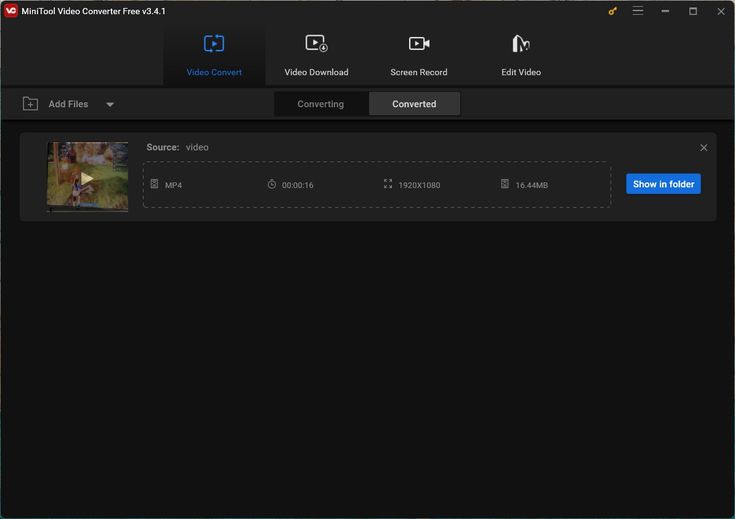Switch to the Converting list
This screenshot has height=519, width=735.
(321, 104)
